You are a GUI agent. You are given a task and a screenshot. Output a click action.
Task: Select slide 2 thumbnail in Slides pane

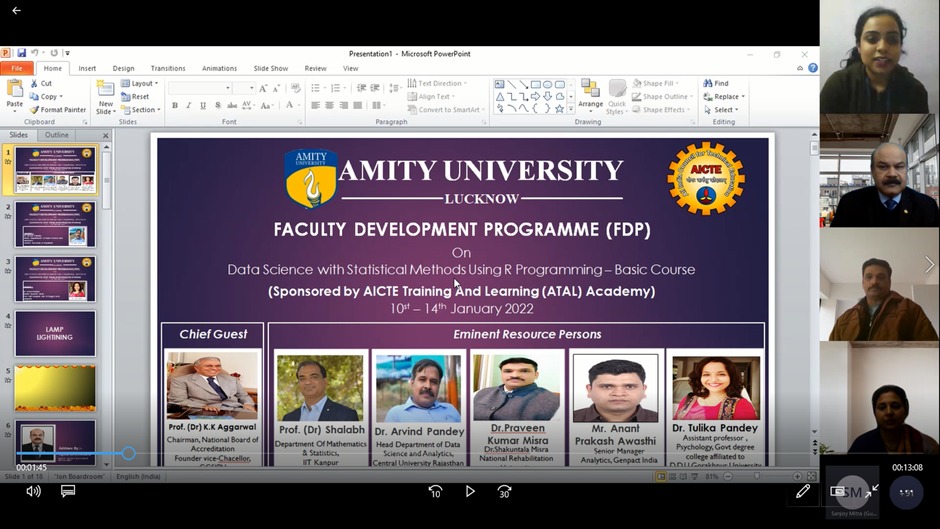[x=55, y=224]
